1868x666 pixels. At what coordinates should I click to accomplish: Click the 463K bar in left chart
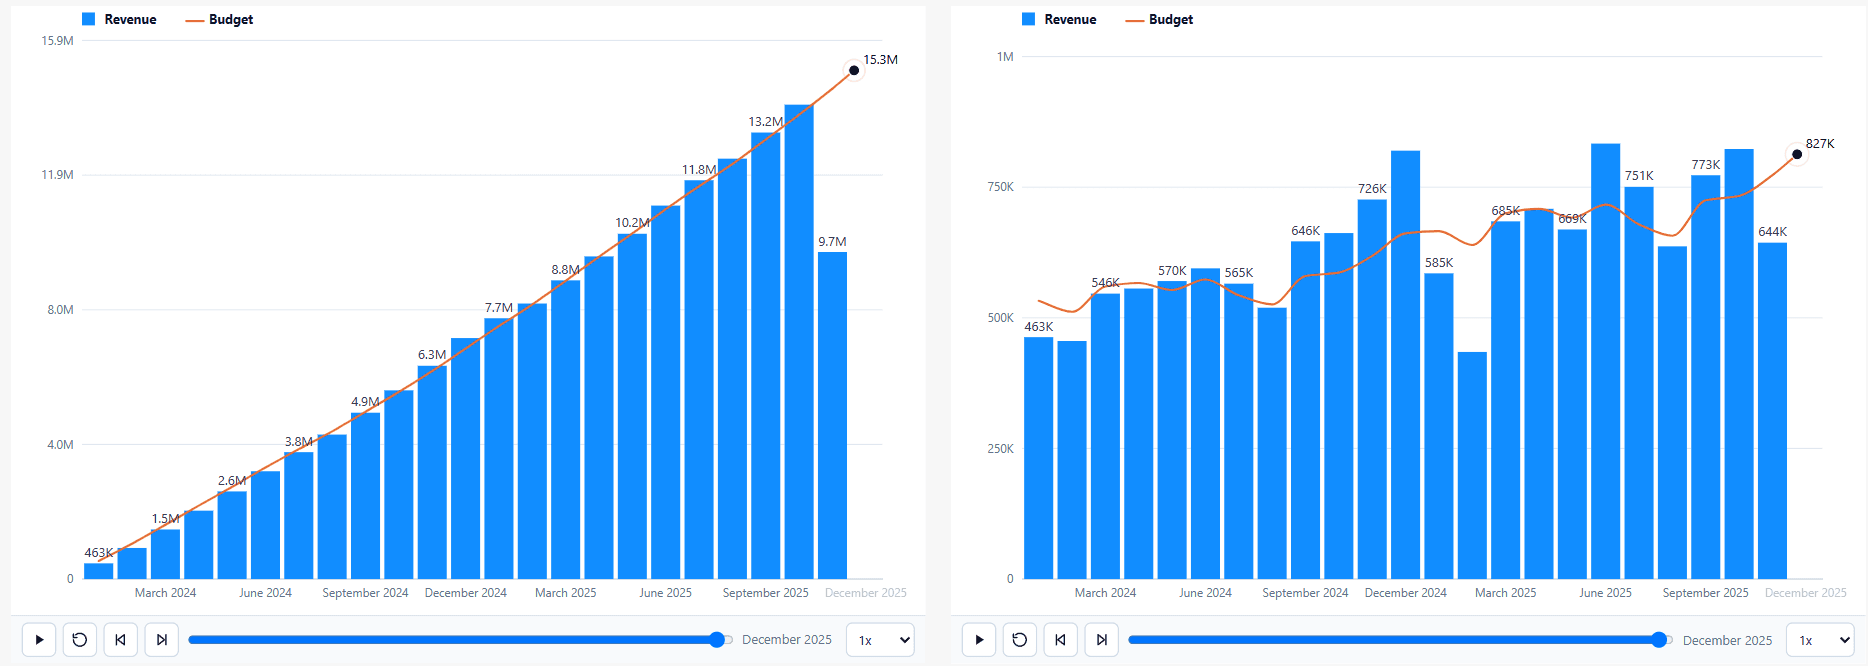98,571
